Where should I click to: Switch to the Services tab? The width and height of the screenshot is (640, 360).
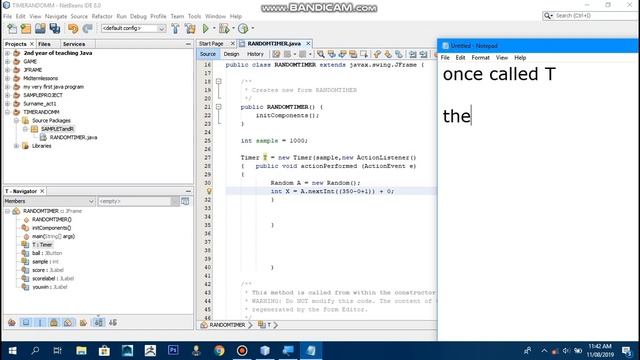tap(74, 44)
